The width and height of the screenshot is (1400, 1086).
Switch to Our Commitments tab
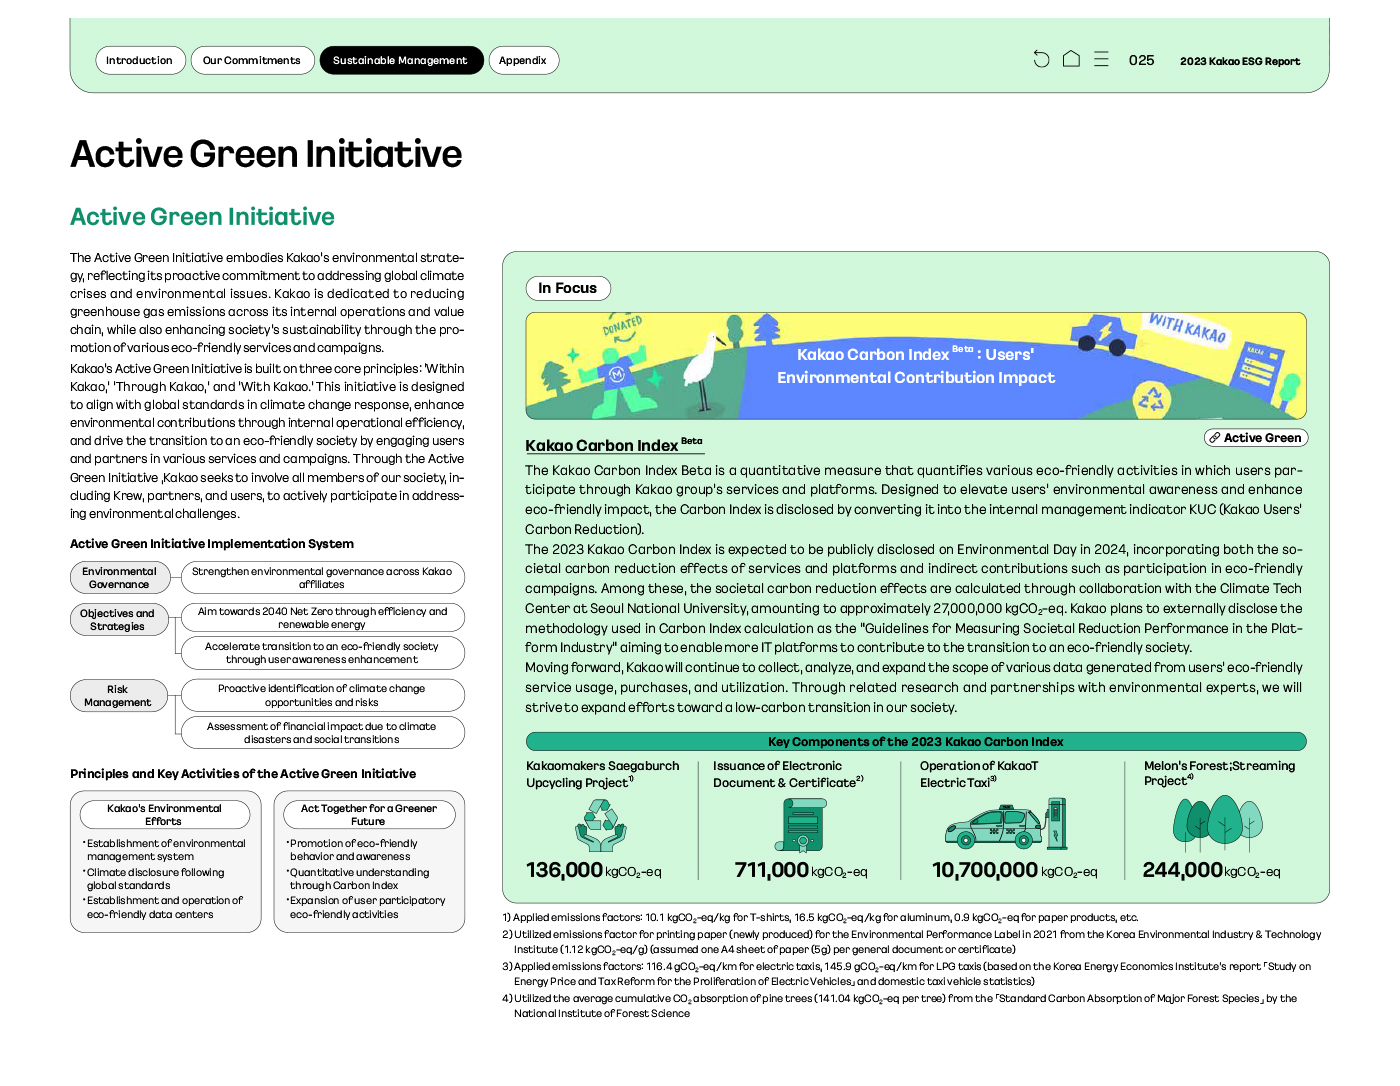tap(252, 60)
